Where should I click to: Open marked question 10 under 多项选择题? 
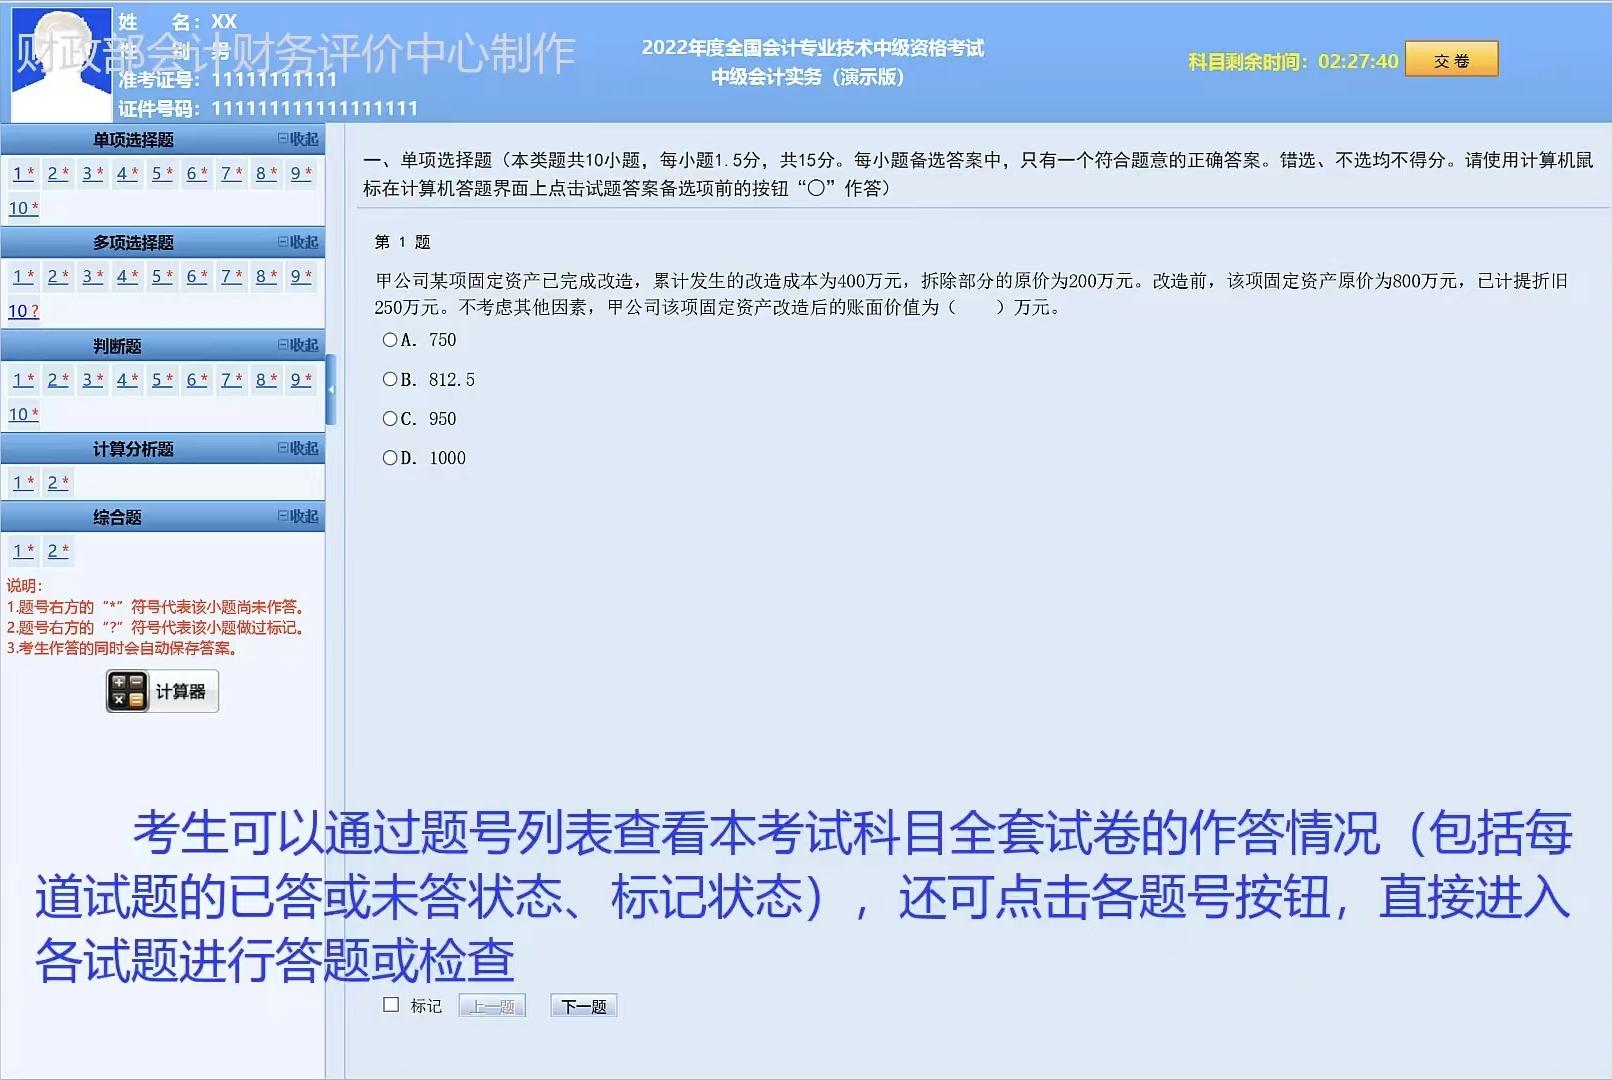click(18, 311)
